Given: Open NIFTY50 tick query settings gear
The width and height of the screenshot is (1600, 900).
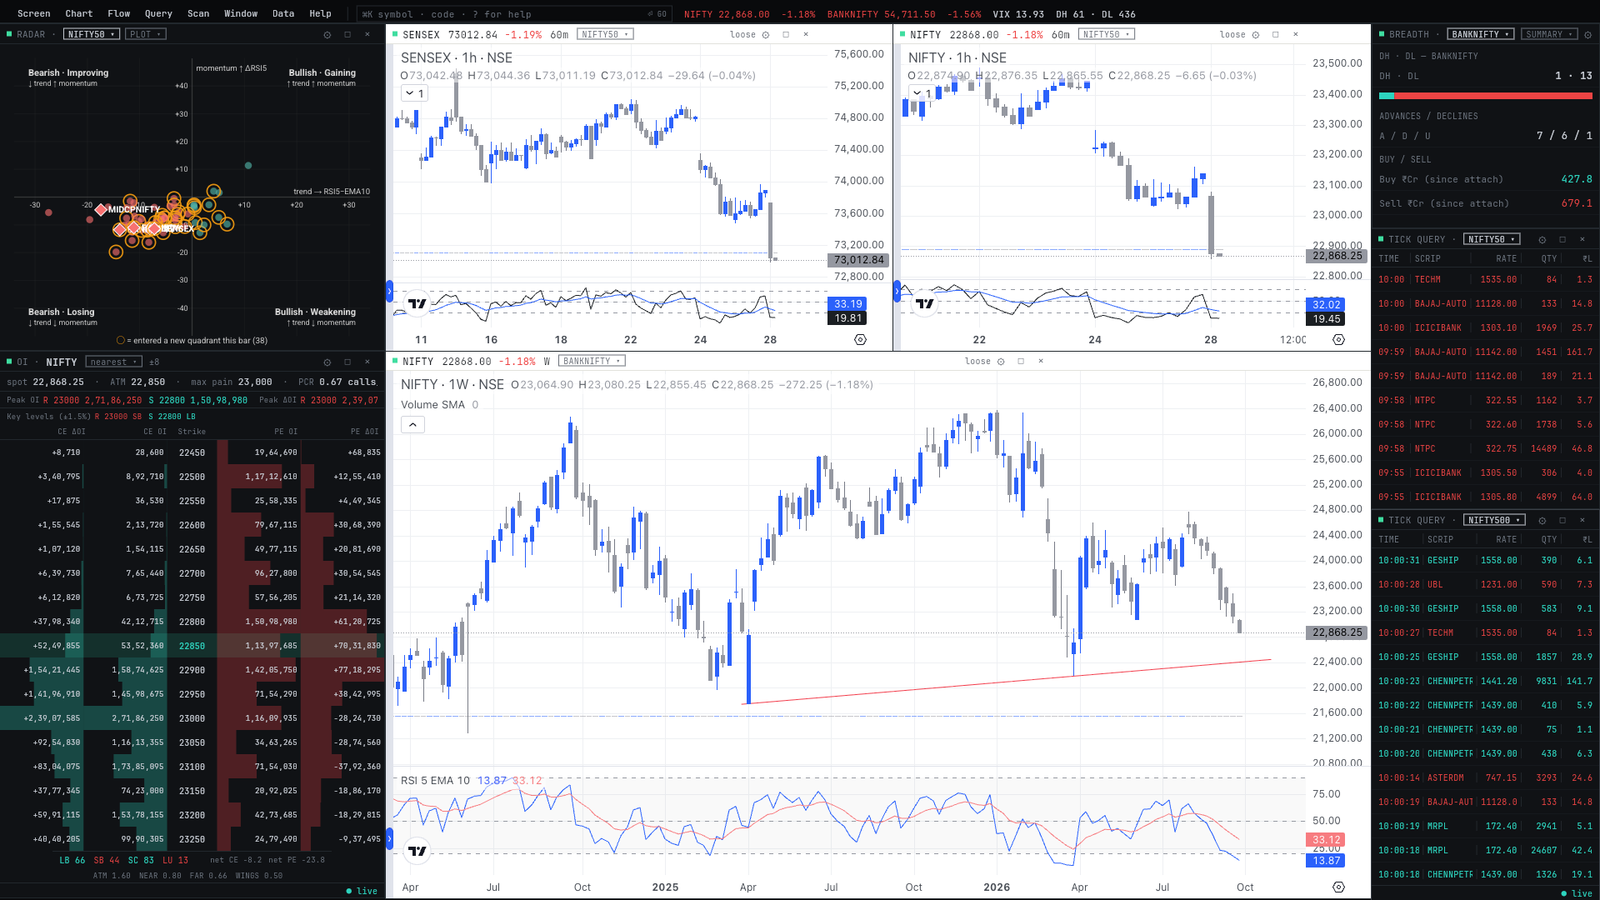Looking at the screenshot, I should point(1542,240).
